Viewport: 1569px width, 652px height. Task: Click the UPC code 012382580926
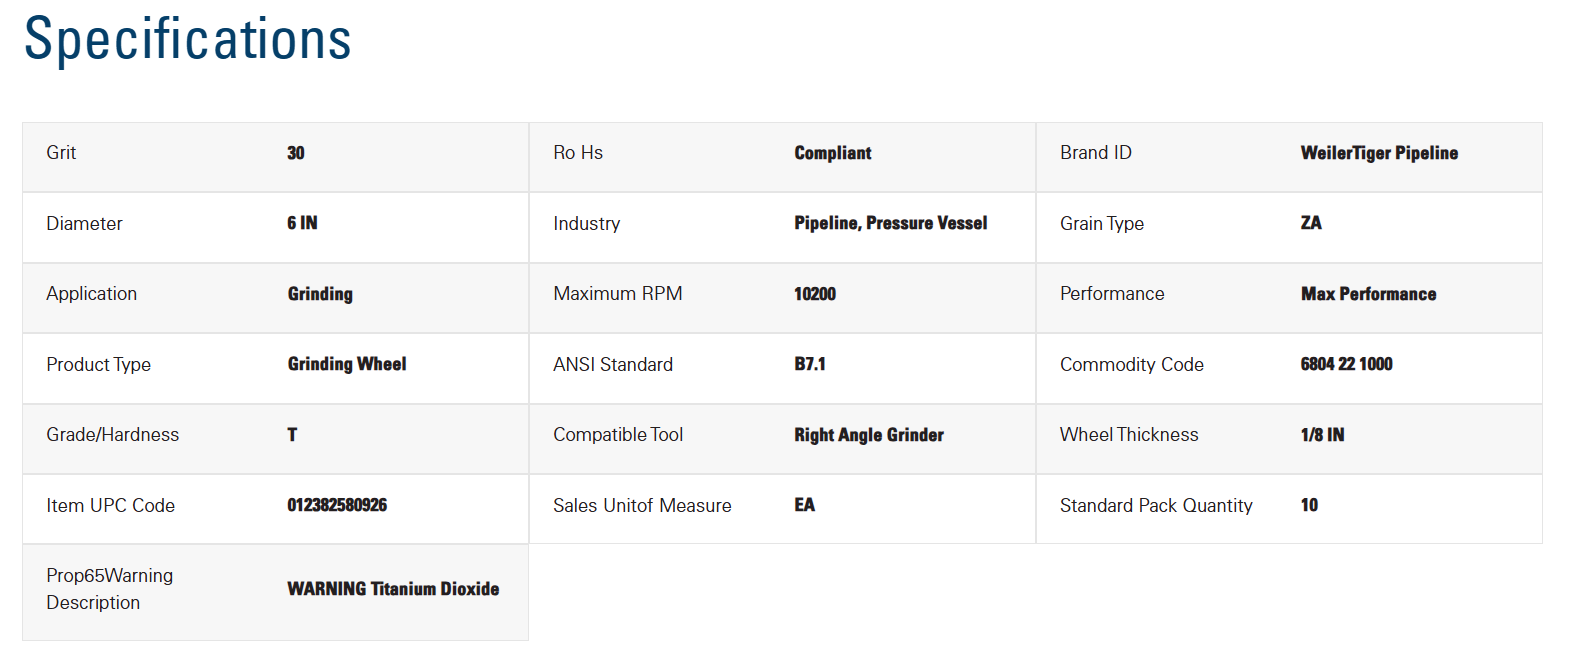tap(337, 505)
